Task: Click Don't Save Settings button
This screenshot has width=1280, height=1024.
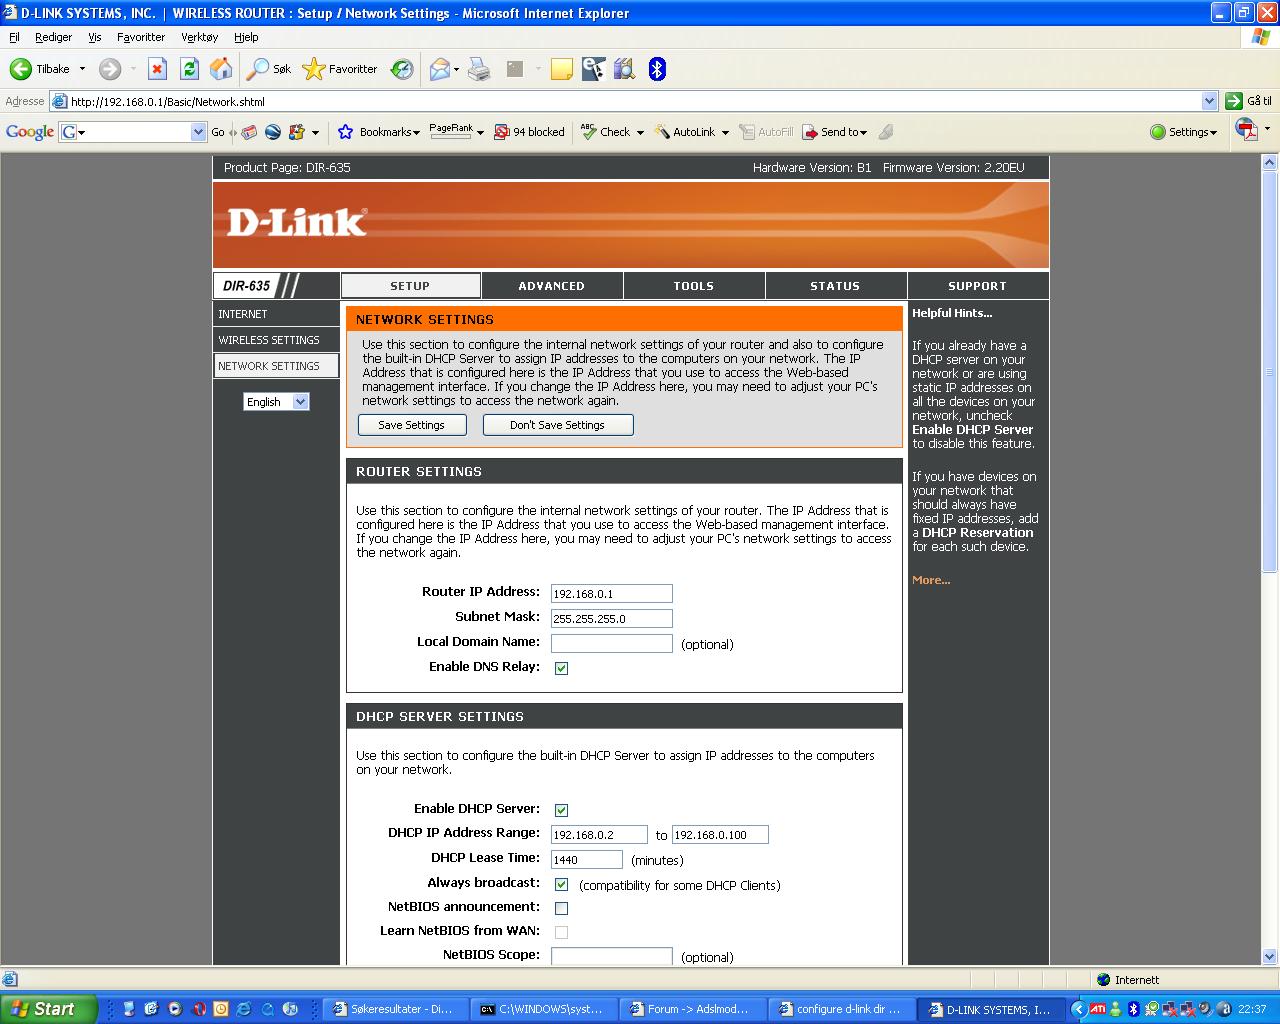Action: (x=557, y=425)
